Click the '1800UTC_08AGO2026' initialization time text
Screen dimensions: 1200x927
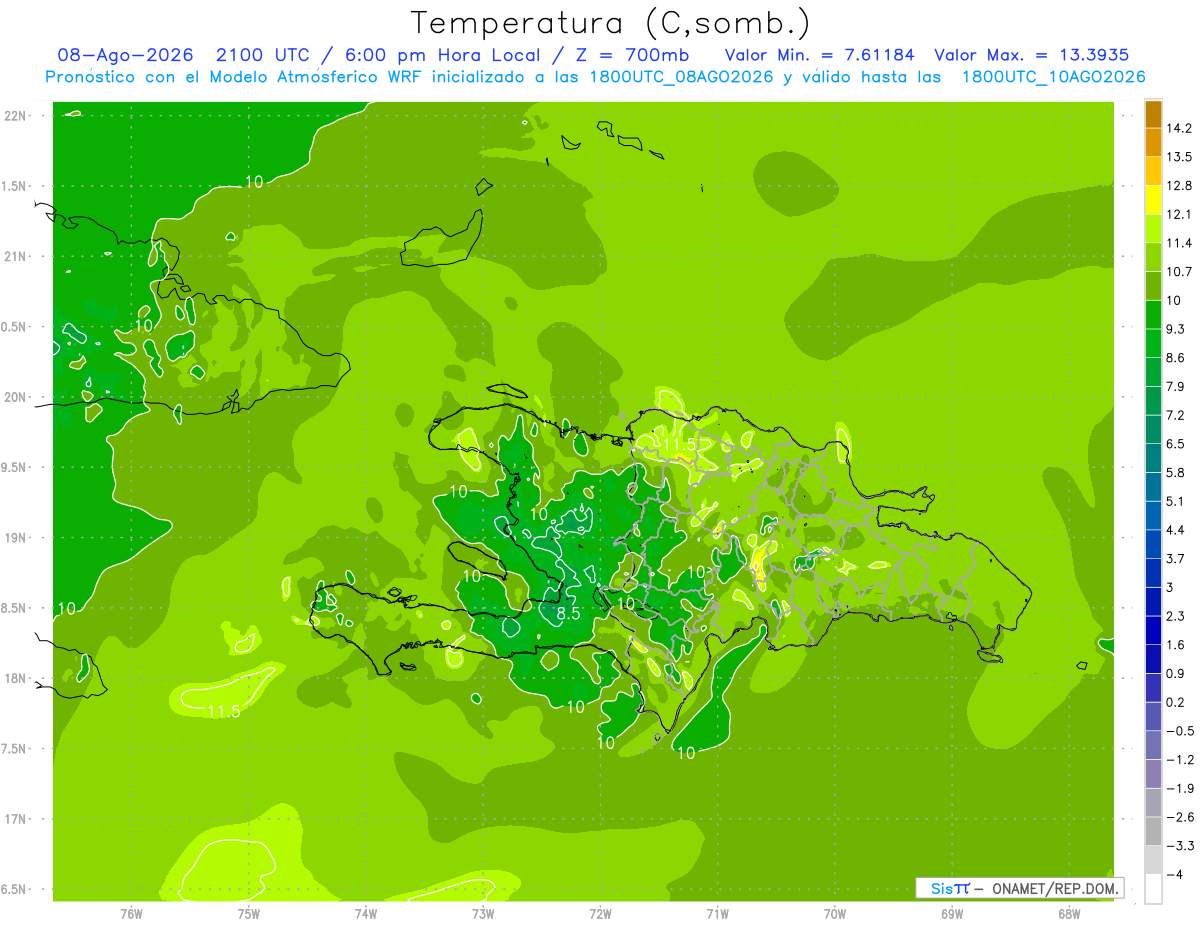pos(679,77)
